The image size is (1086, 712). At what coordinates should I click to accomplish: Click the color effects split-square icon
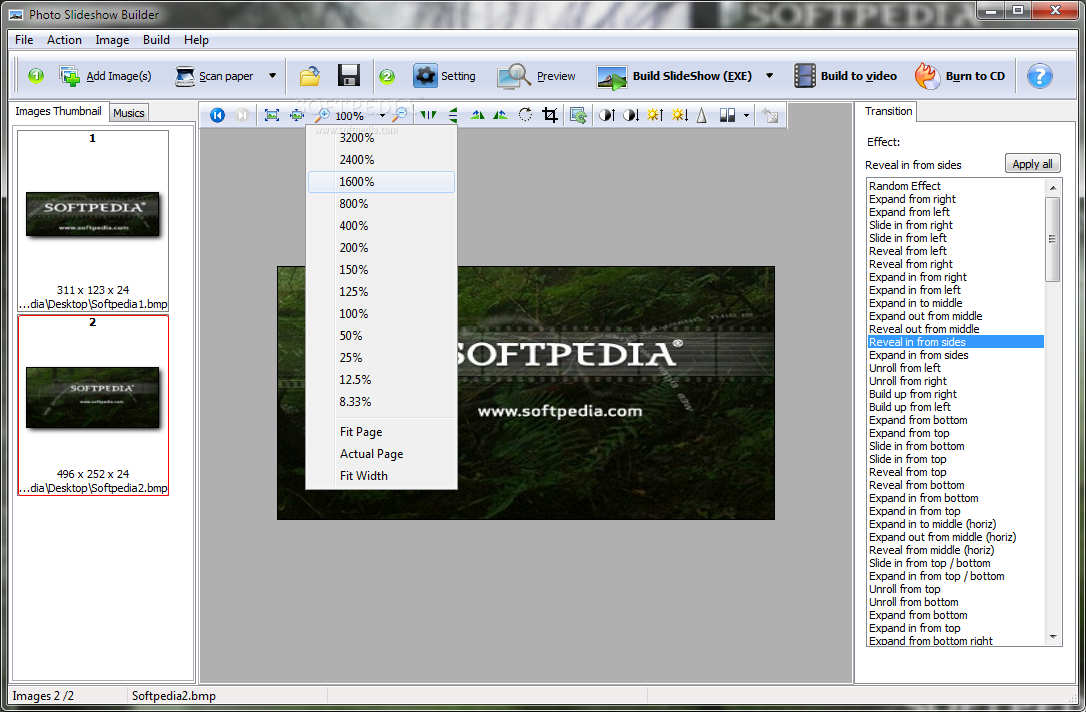(x=727, y=115)
